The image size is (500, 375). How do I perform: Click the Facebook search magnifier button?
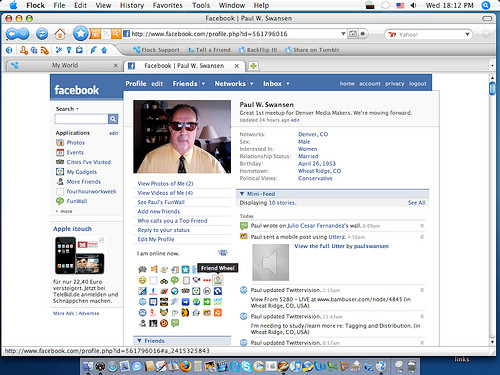(113, 119)
